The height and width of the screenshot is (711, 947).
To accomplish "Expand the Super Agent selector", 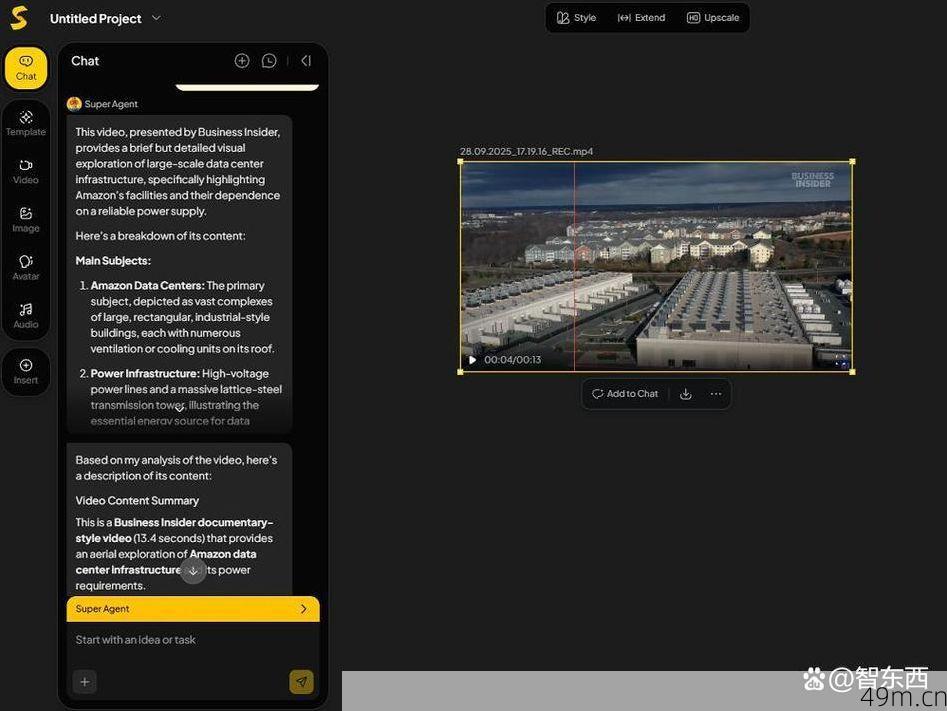I will pos(193,609).
